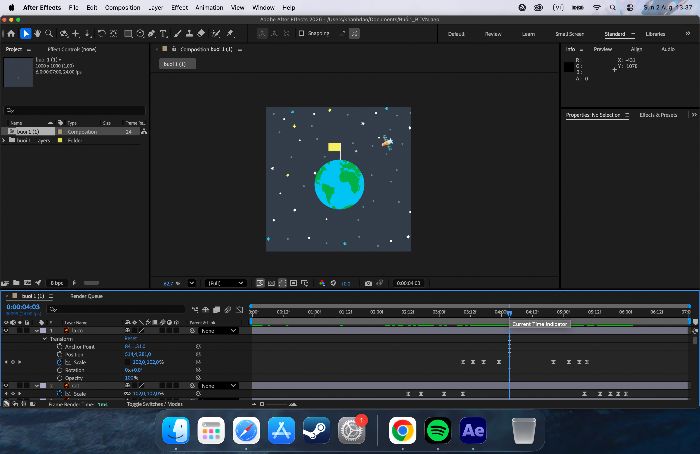Select the Type text tool
700x454 pixels.
tap(163, 33)
